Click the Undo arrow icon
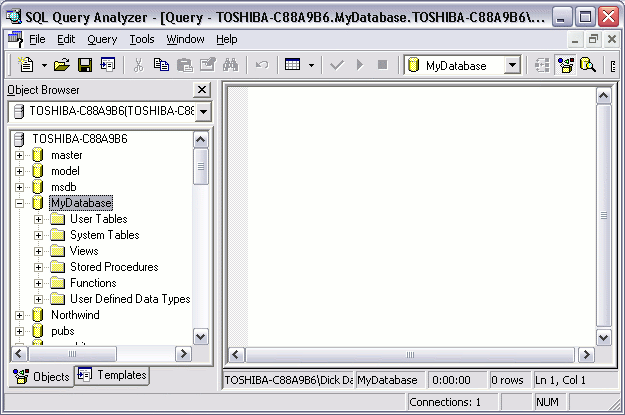Image resolution: width=625 pixels, height=415 pixels. point(262,65)
